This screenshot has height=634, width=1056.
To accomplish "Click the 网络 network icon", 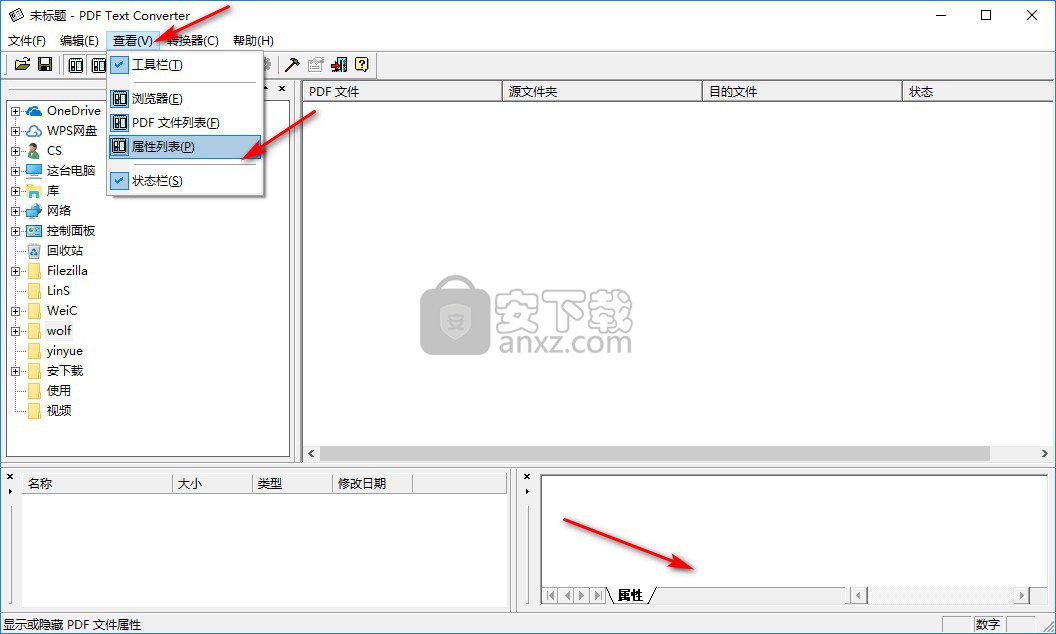I will pos(34,211).
